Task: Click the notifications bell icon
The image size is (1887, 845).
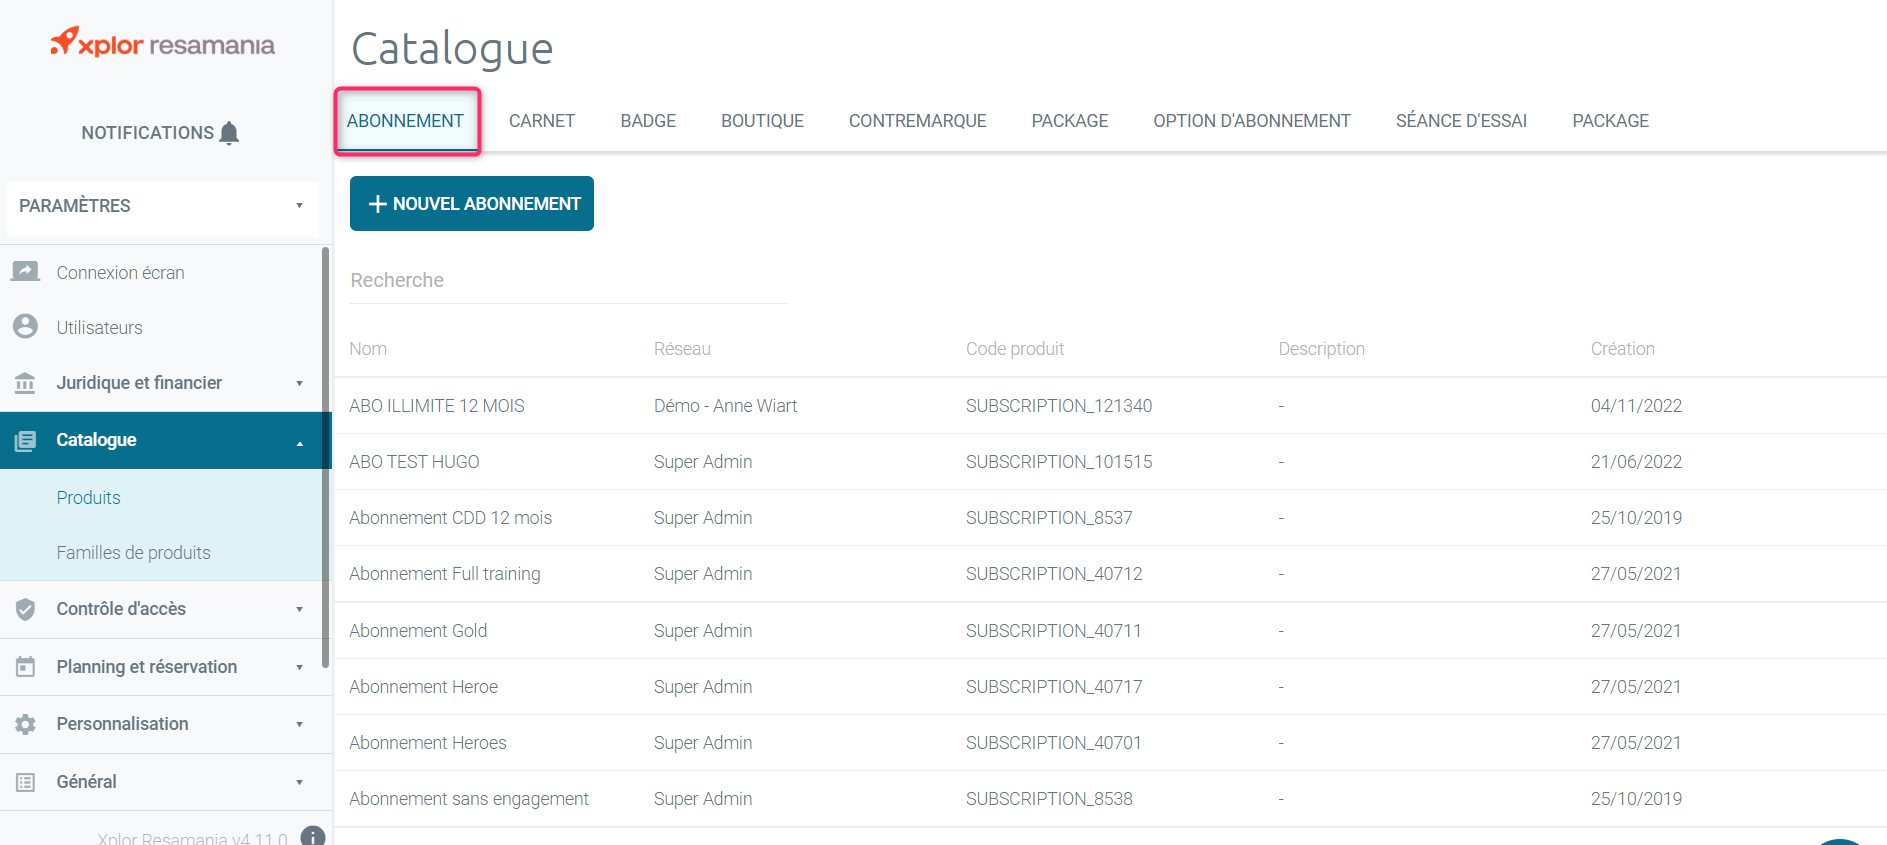Action: click(x=229, y=133)
